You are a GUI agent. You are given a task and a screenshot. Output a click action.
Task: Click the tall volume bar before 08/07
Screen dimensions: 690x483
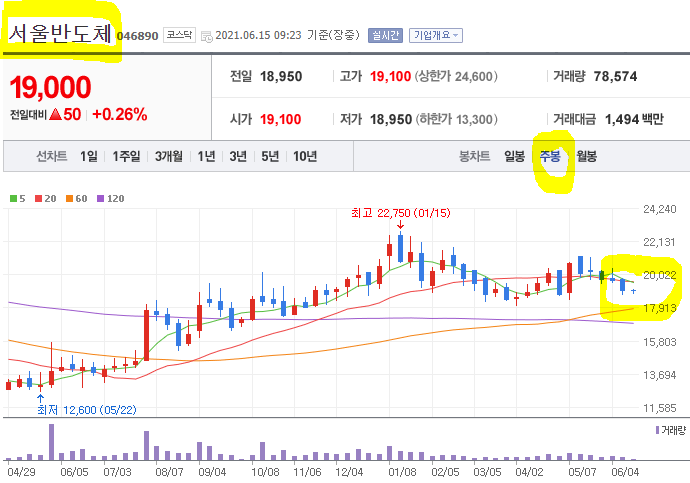point(147,446)
